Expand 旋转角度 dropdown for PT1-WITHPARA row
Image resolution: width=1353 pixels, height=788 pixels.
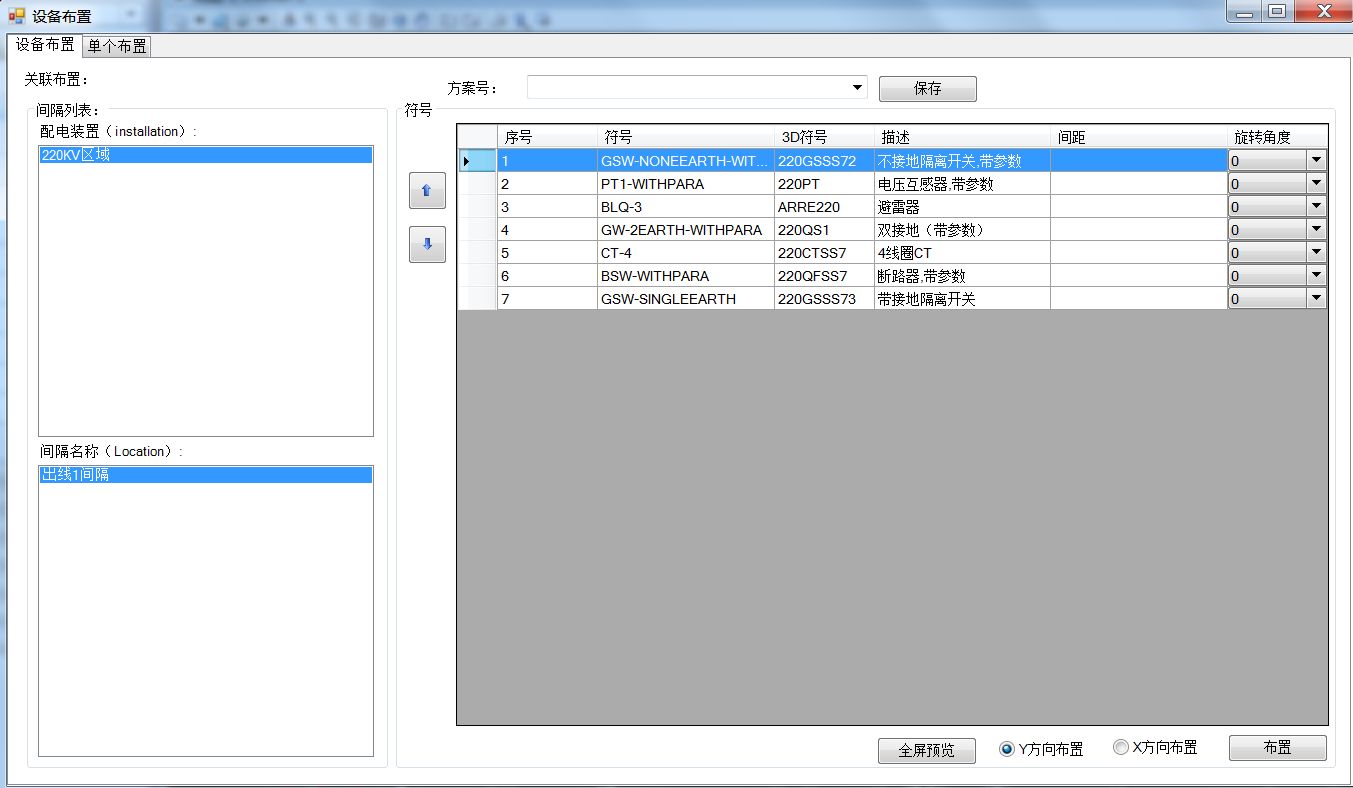(x=1317, y=183)
